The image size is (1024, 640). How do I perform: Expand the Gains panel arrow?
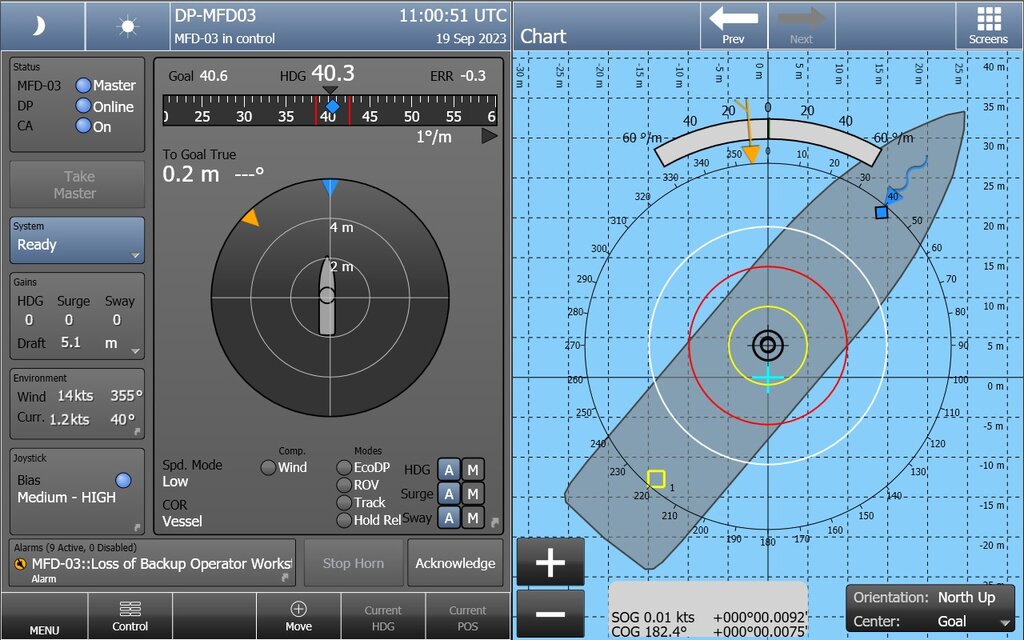[136, 351]
